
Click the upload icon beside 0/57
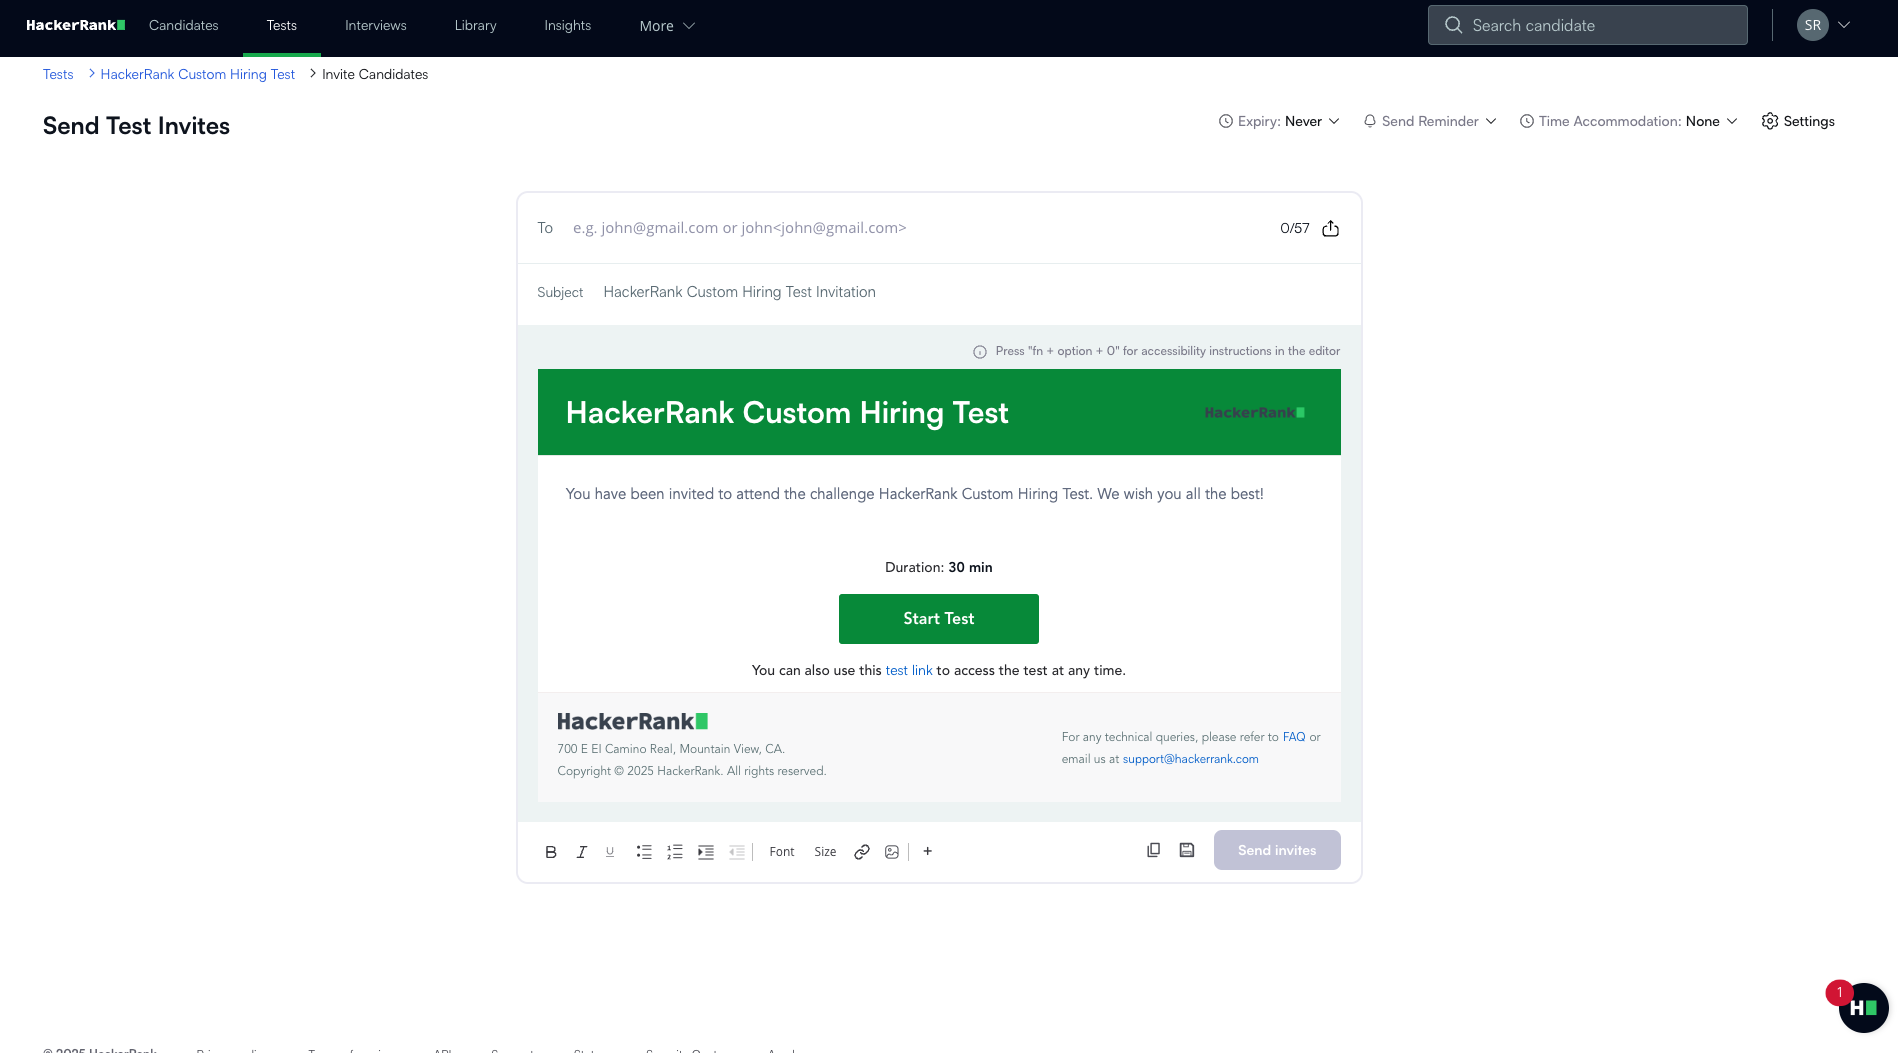pyautogui.click(x=1330, y=228)
